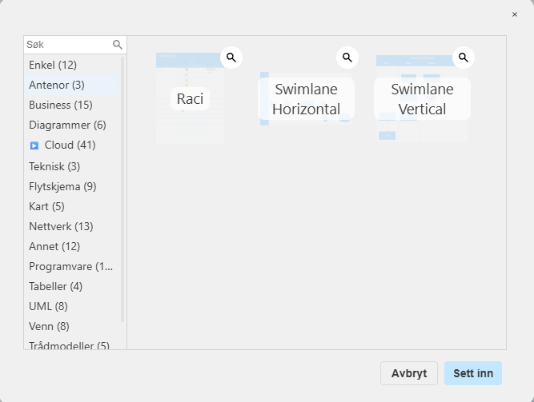The height and width of the screenshot is (402, 534).
Task: Select the Swimlane Horizontal template thumbnail
Action: tap(306, 99)
